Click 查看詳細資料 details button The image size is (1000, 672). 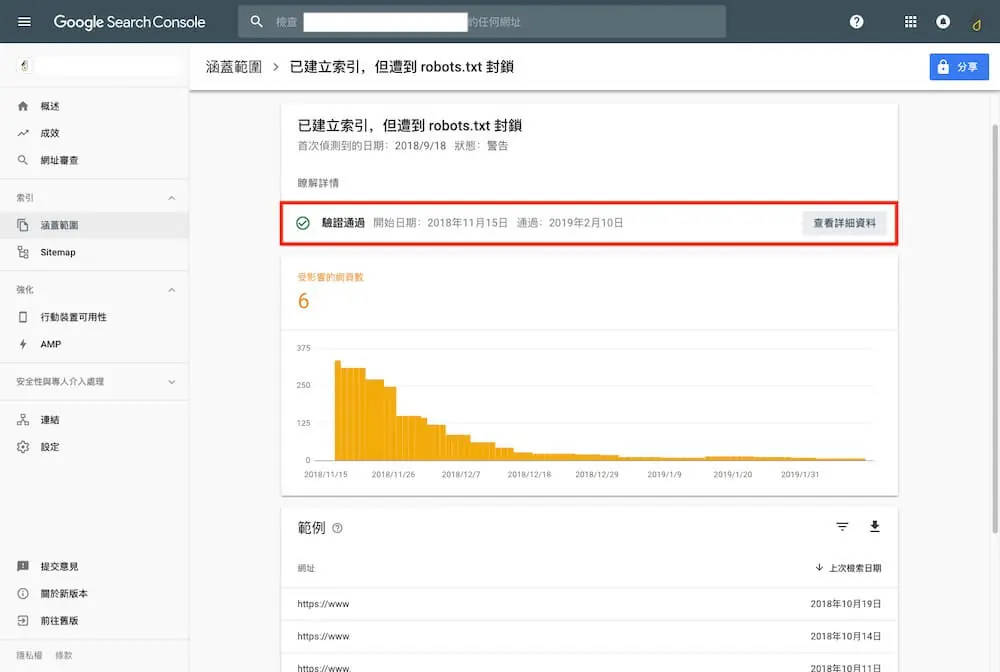point(844,223)
